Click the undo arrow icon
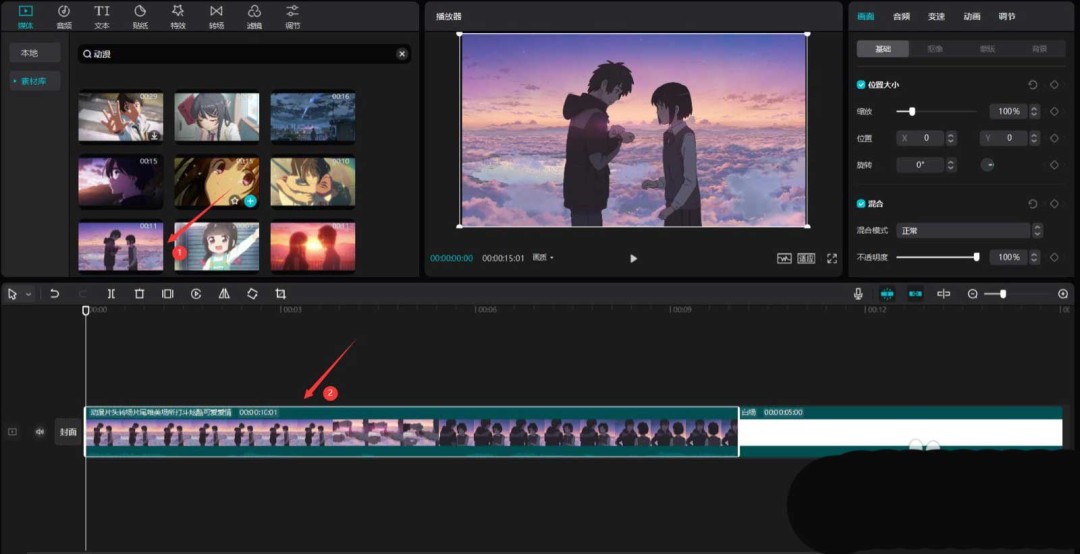The width and height of the screenshot is (1080, 554). (x=54, y=294)
